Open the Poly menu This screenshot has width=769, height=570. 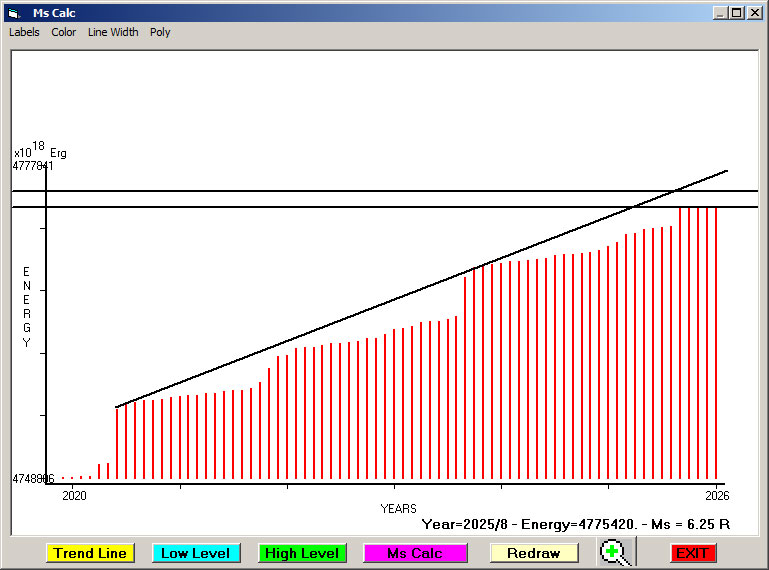point(160,32)
